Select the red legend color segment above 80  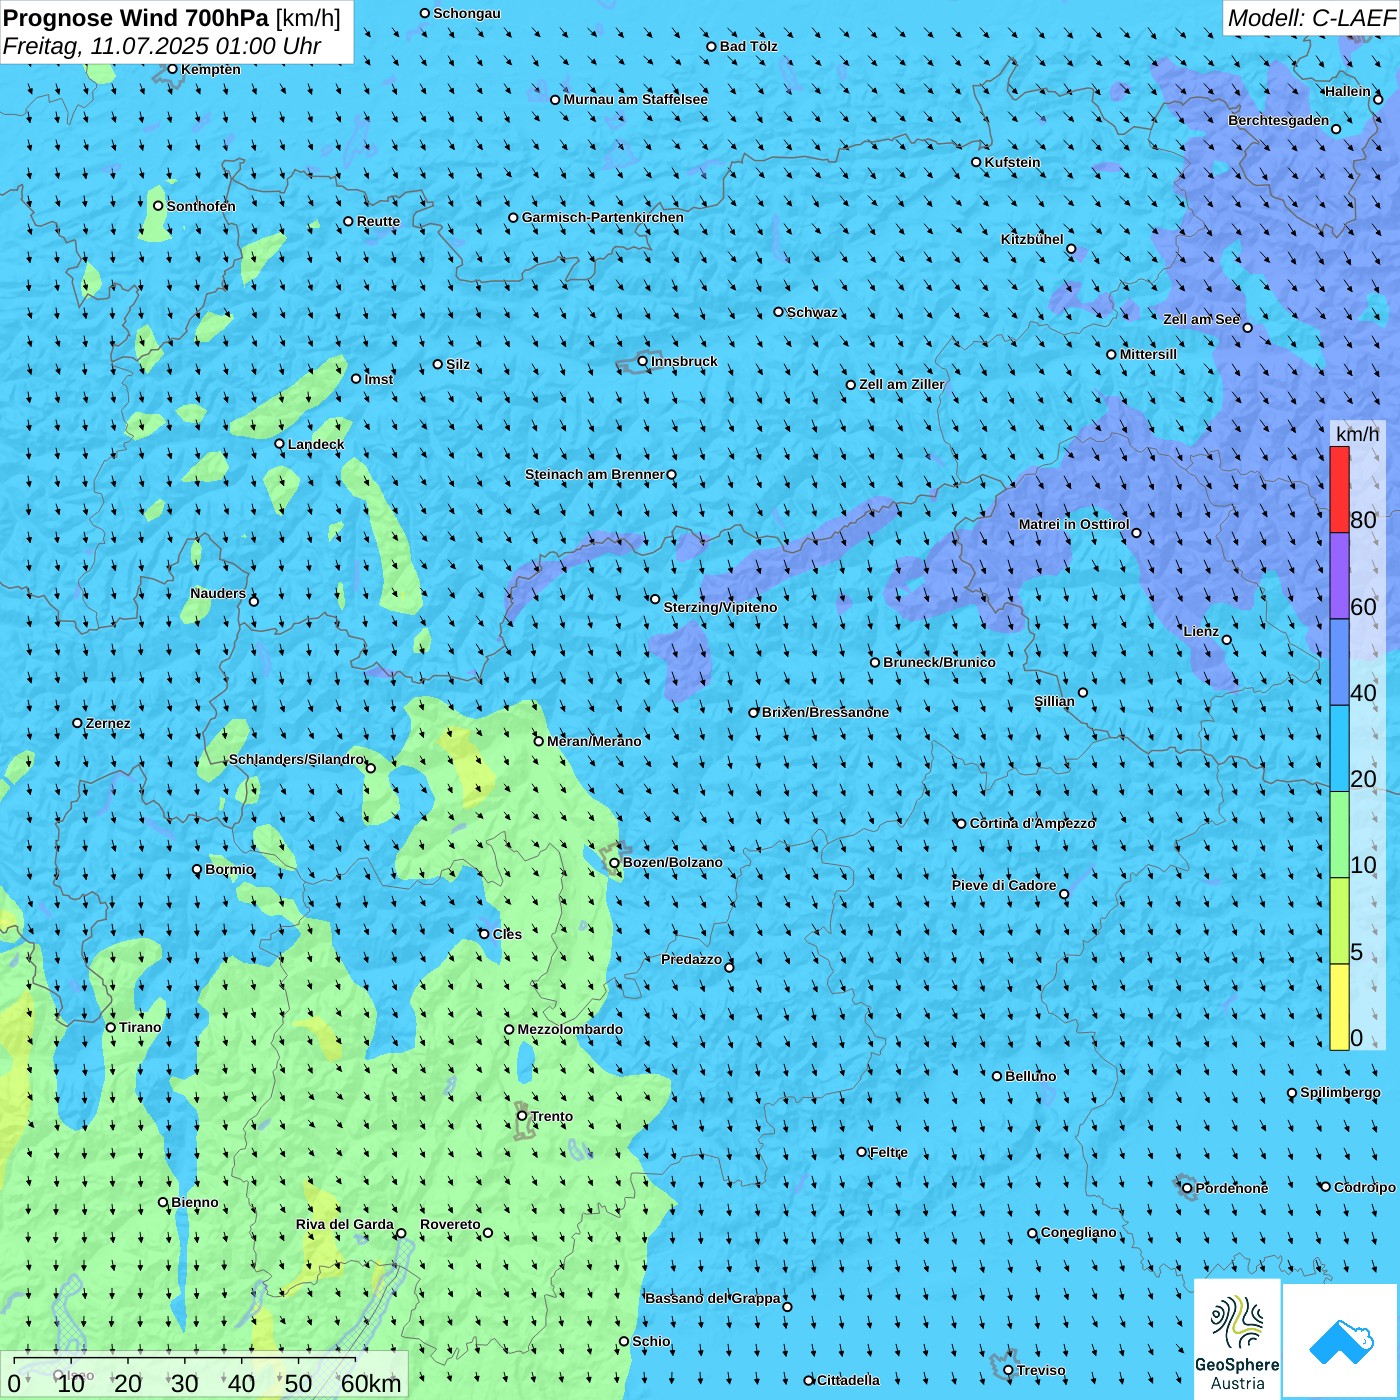(x=1339, y=489)
